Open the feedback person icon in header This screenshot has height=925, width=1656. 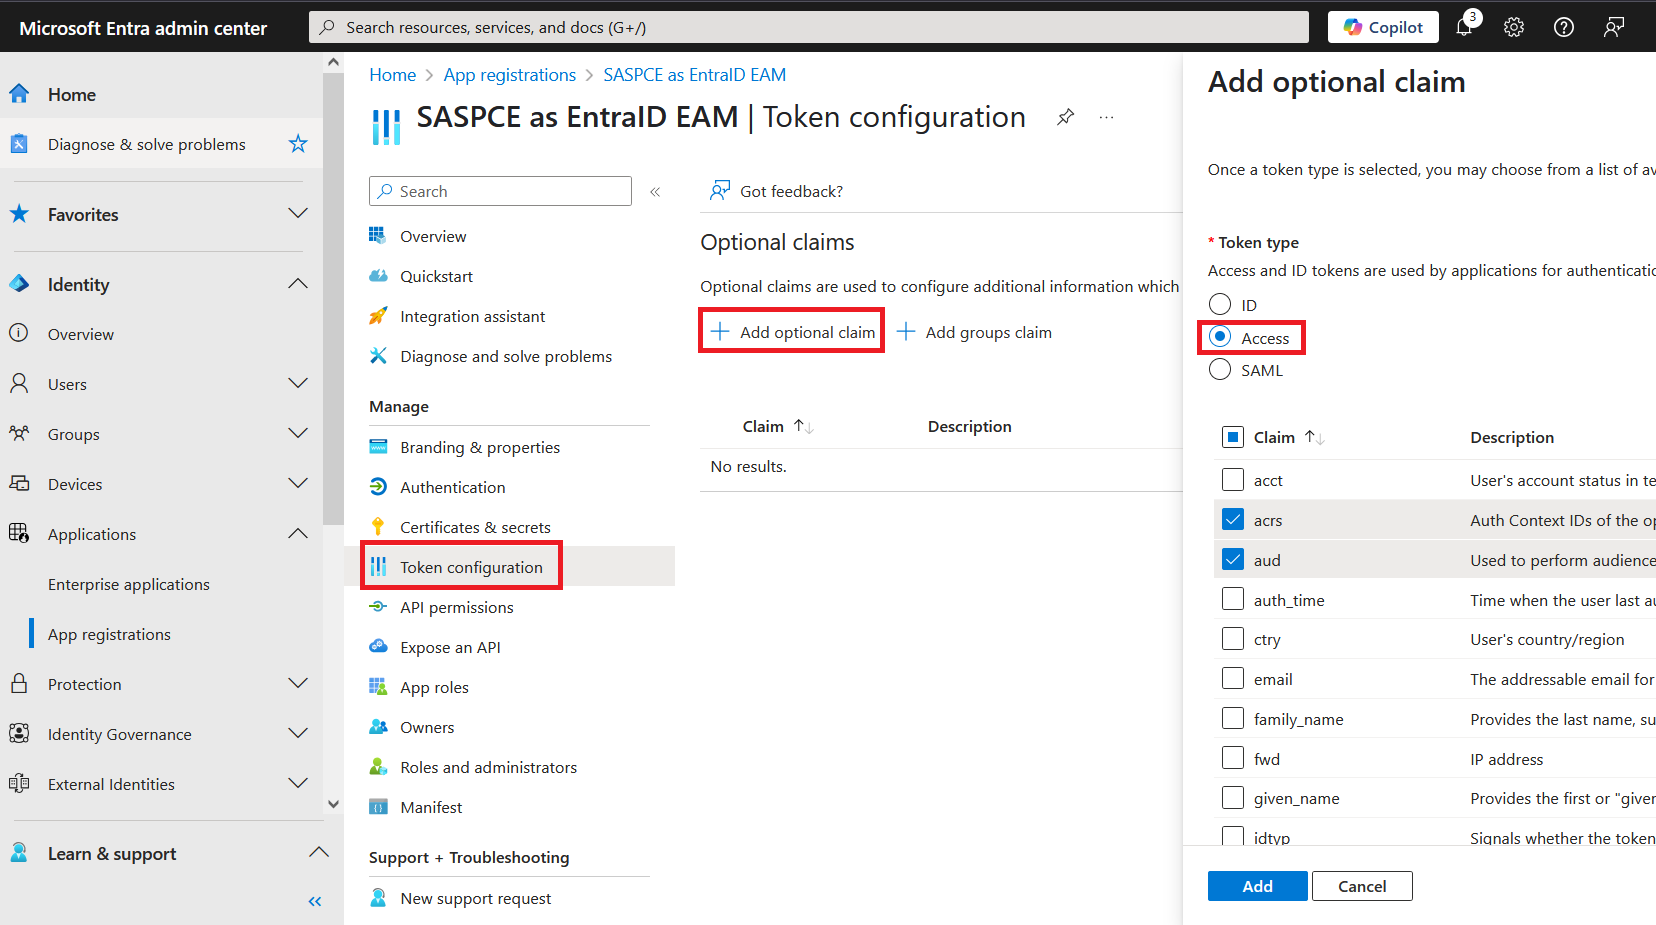(1613, 28)
